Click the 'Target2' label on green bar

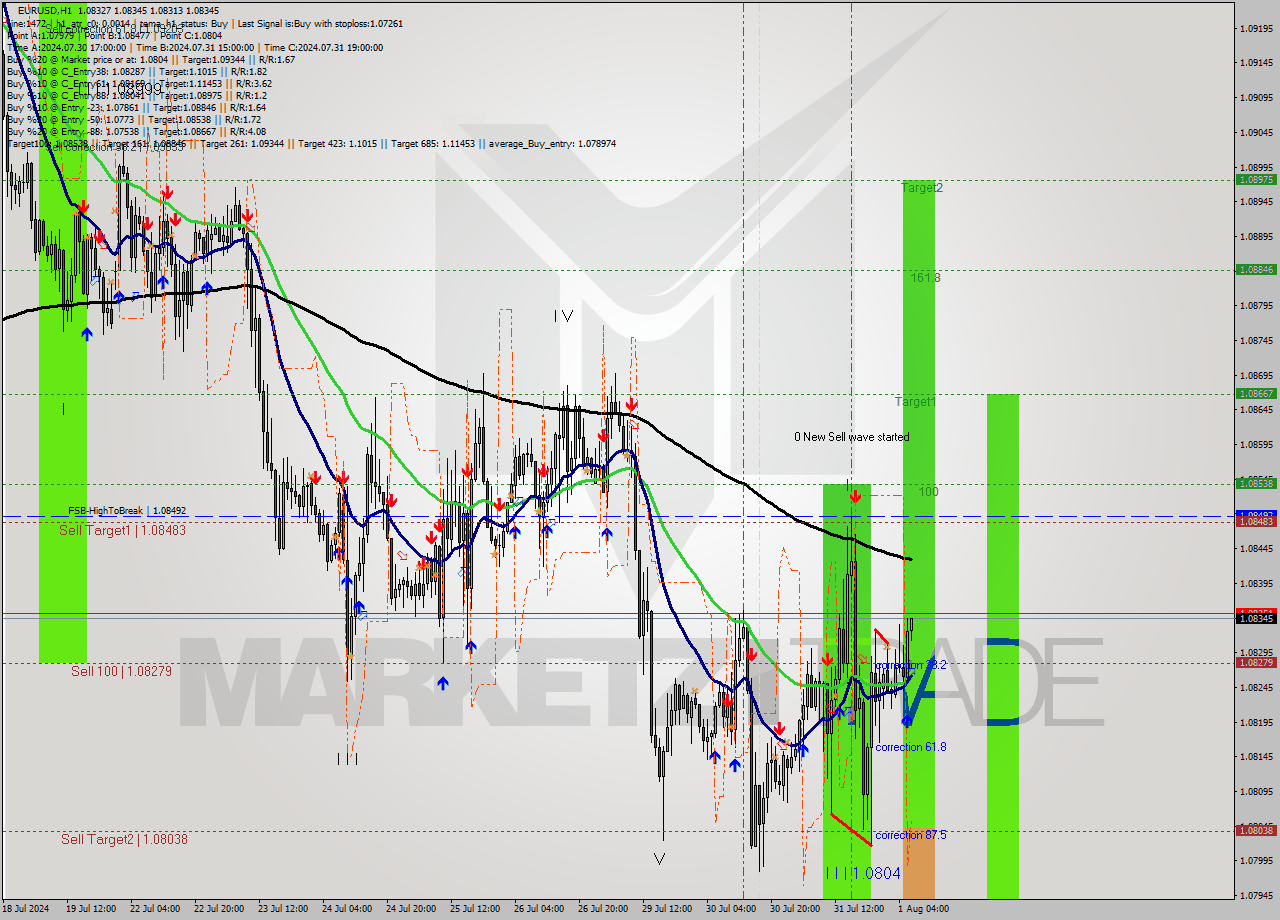coord(922,187)
